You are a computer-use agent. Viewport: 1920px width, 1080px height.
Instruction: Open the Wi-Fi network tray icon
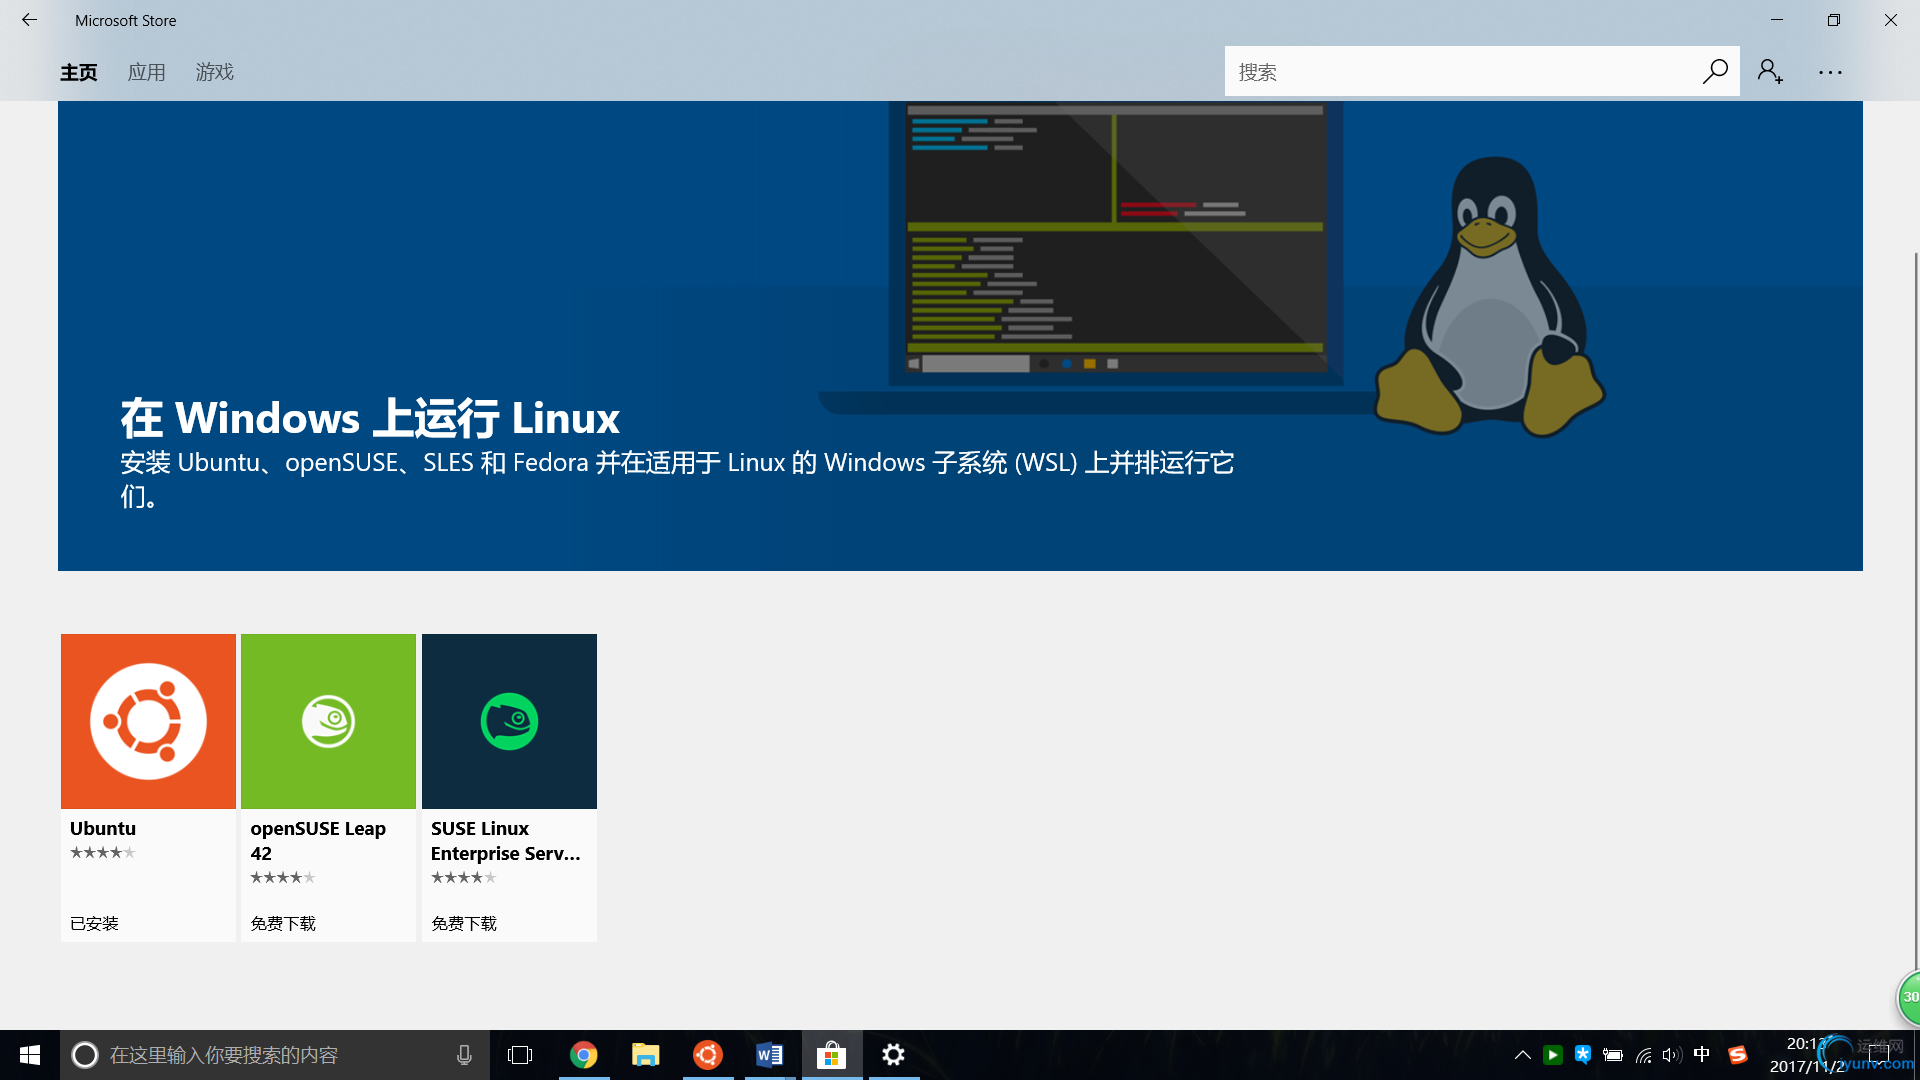click(x=1643, y=1055)
